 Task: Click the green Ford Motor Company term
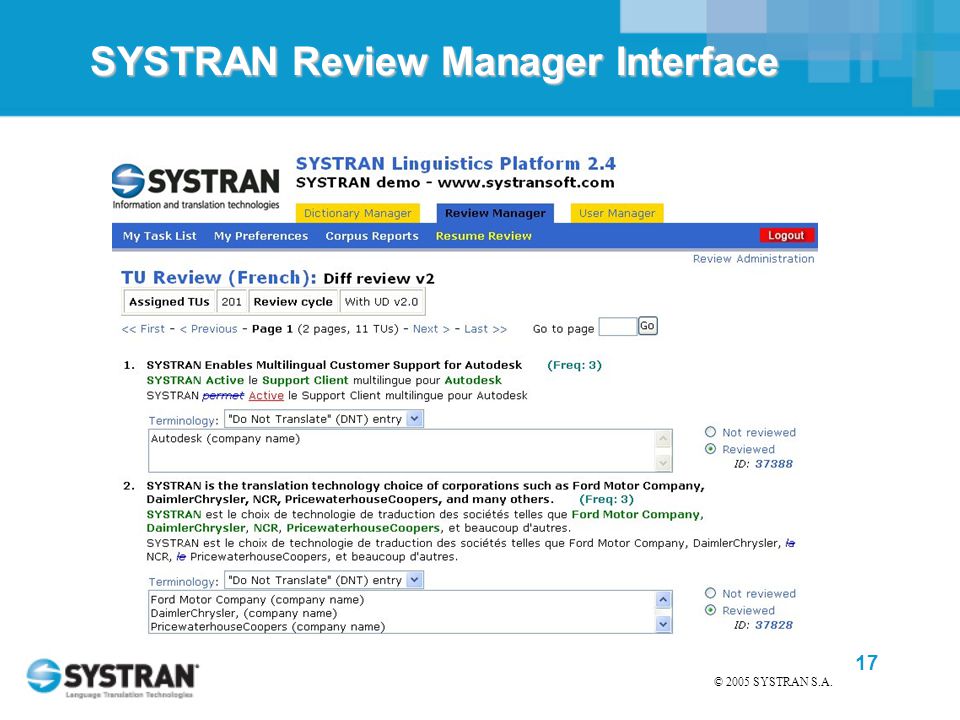(636, 514)
